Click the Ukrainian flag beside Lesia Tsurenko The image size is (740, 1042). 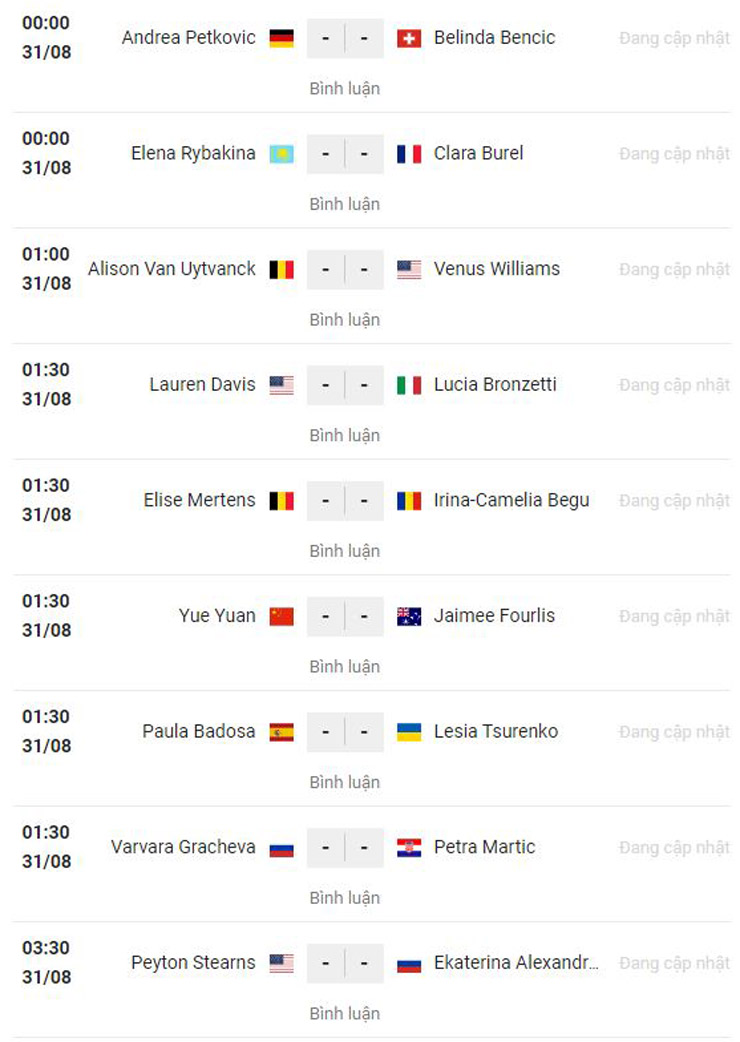point(409,732)
